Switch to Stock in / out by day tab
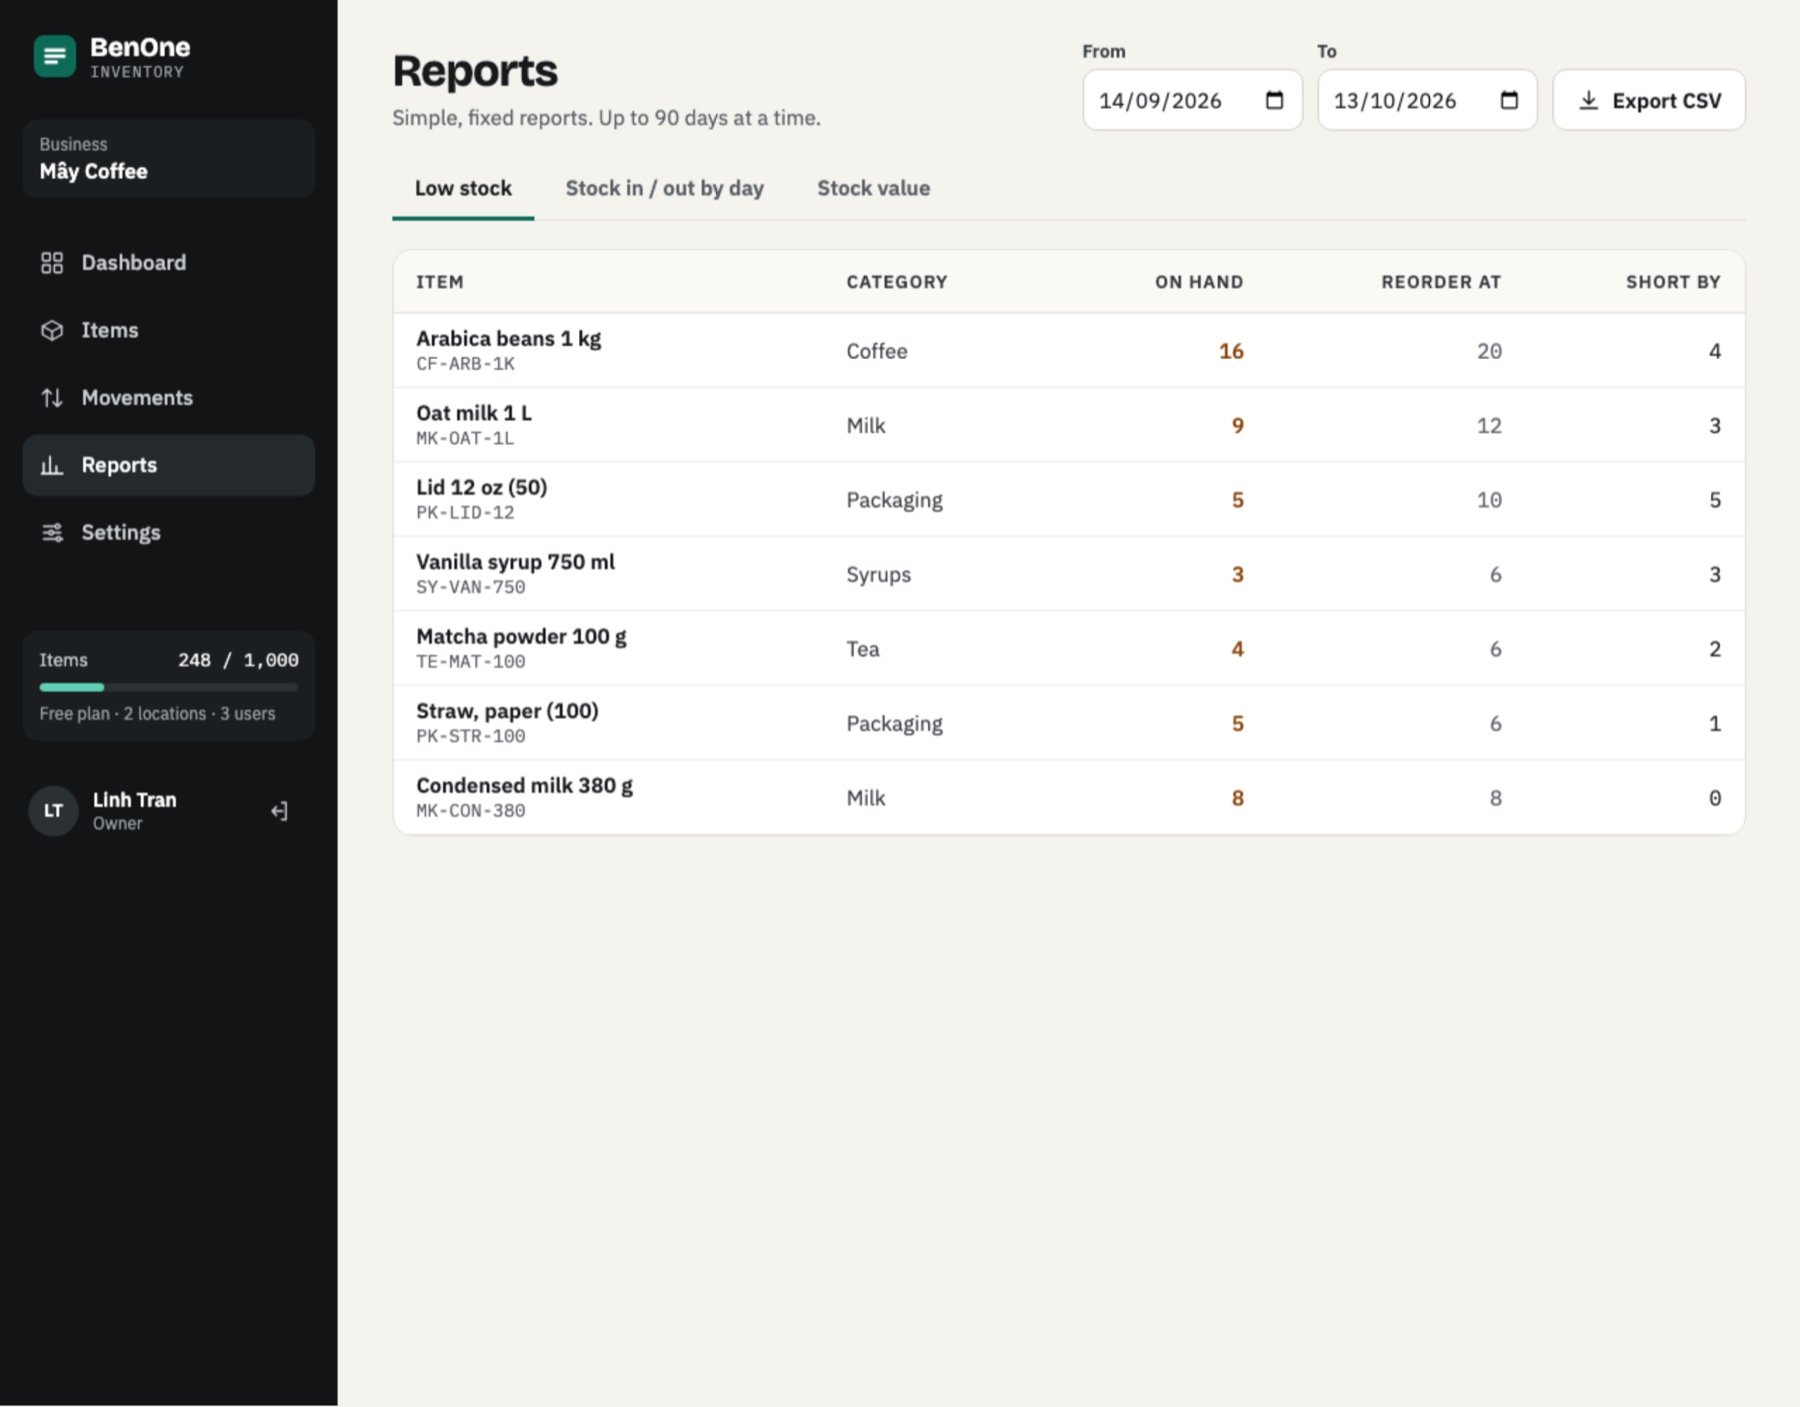The width and height of the screenshot is (1800, 1407). coord(664,188)
